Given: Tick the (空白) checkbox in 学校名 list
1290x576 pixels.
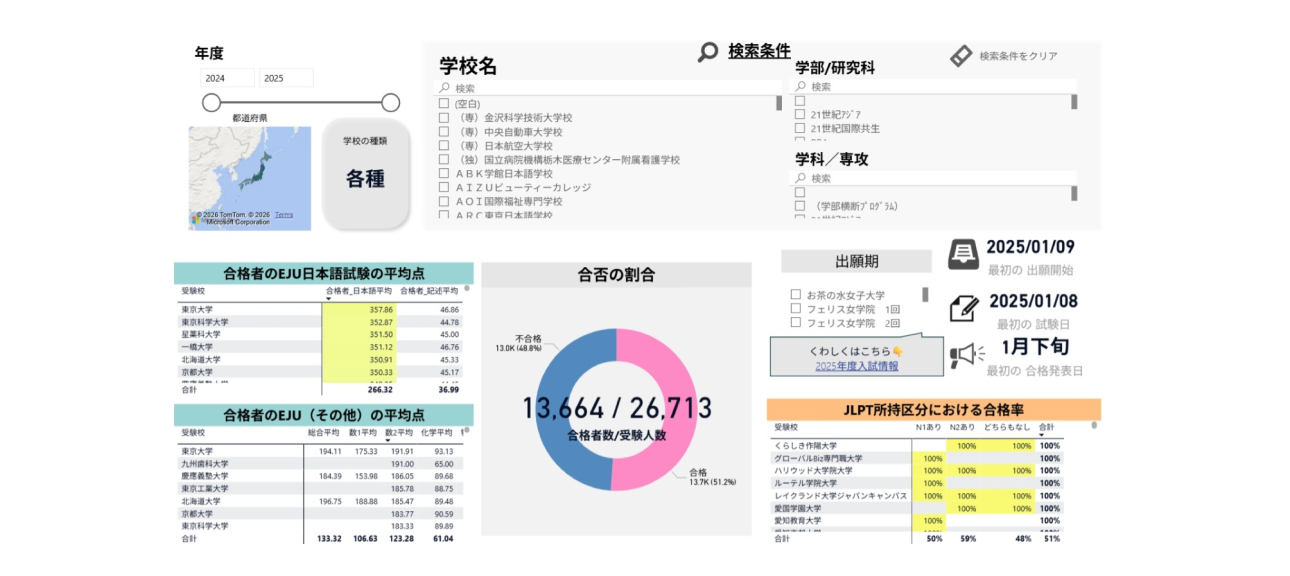Looking at the screenshot, I should pyautogui.click(x=443, y=104).
